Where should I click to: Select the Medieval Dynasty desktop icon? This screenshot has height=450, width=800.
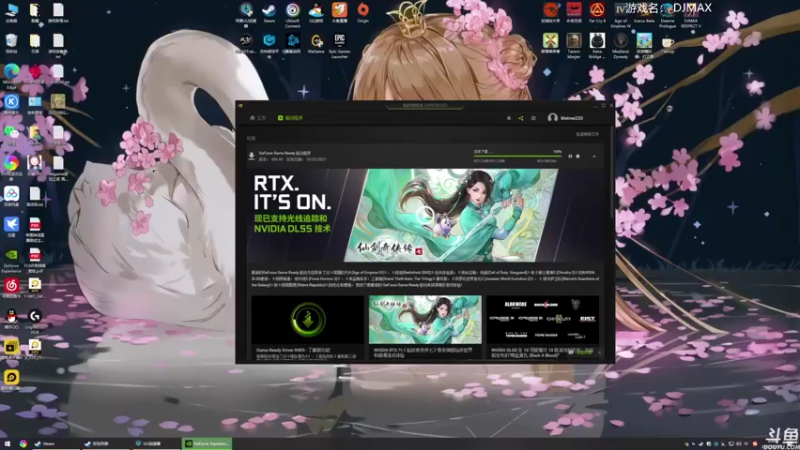click(x=620, y=45)
